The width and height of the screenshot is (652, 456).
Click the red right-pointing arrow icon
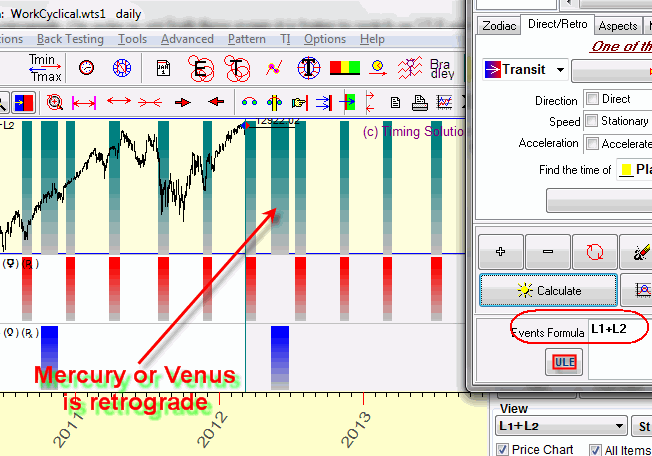click(x=183, y=102)
